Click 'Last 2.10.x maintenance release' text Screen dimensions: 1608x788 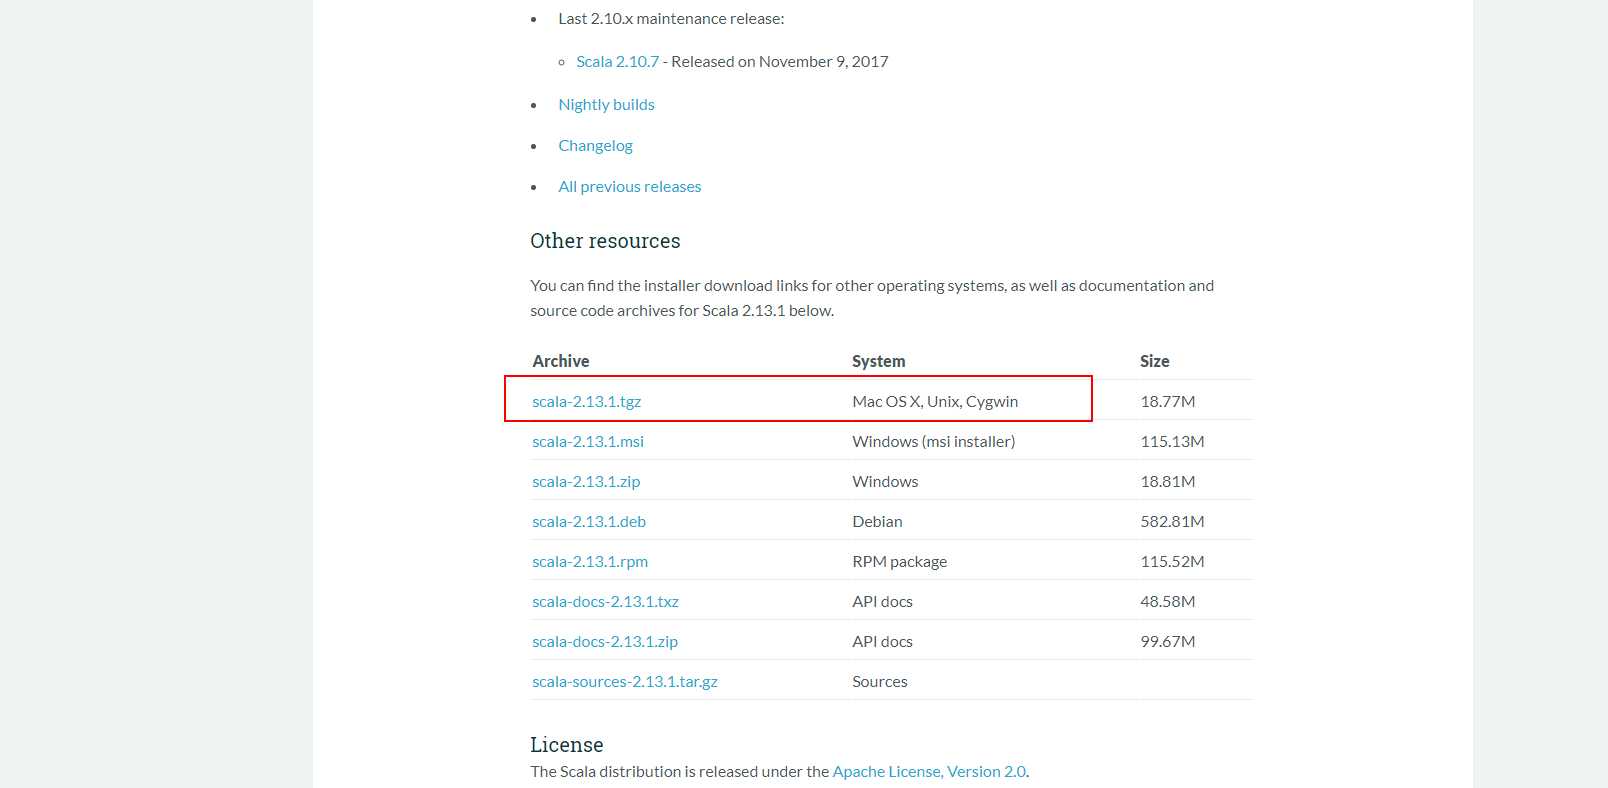coord(671,19)
